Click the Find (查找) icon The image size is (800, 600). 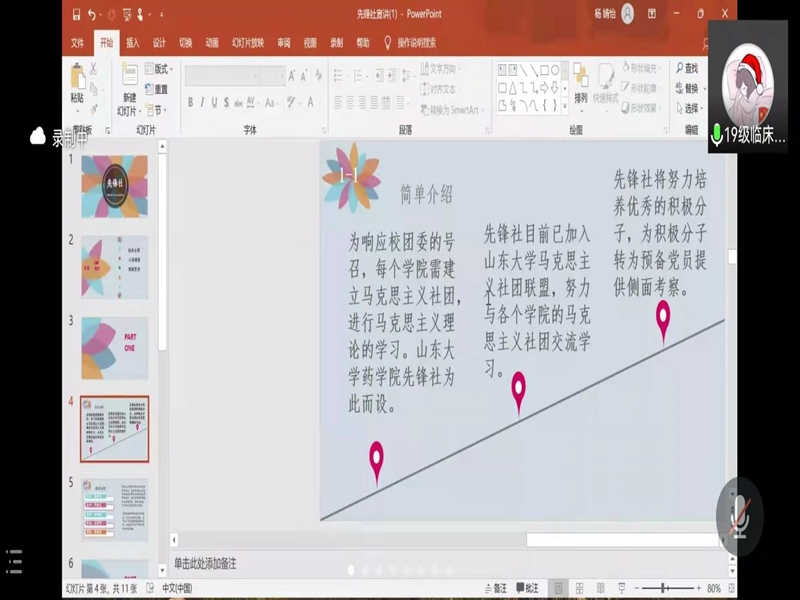coord(687,69)
